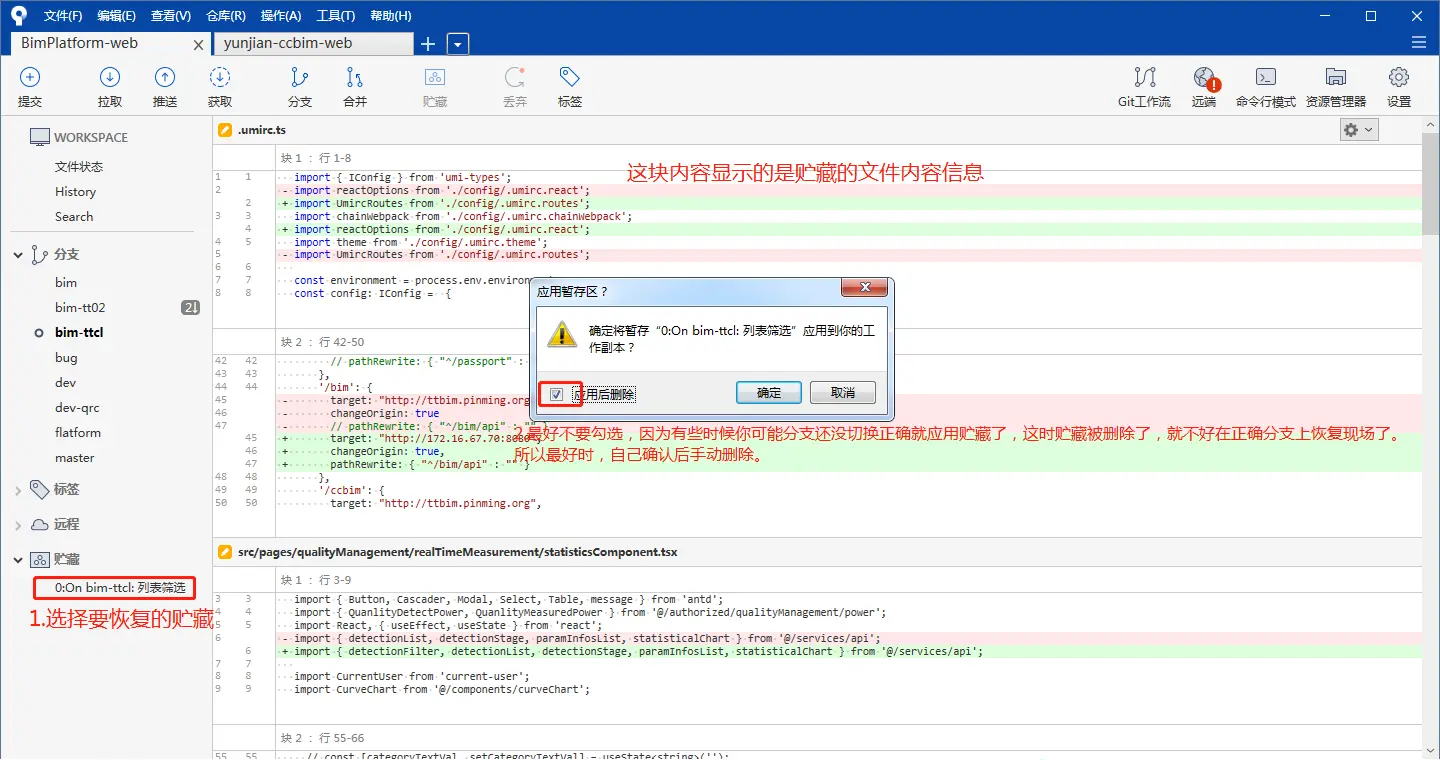1440x760 pixels.
Task: Select Search in the workspace
Action: (74, 217)
